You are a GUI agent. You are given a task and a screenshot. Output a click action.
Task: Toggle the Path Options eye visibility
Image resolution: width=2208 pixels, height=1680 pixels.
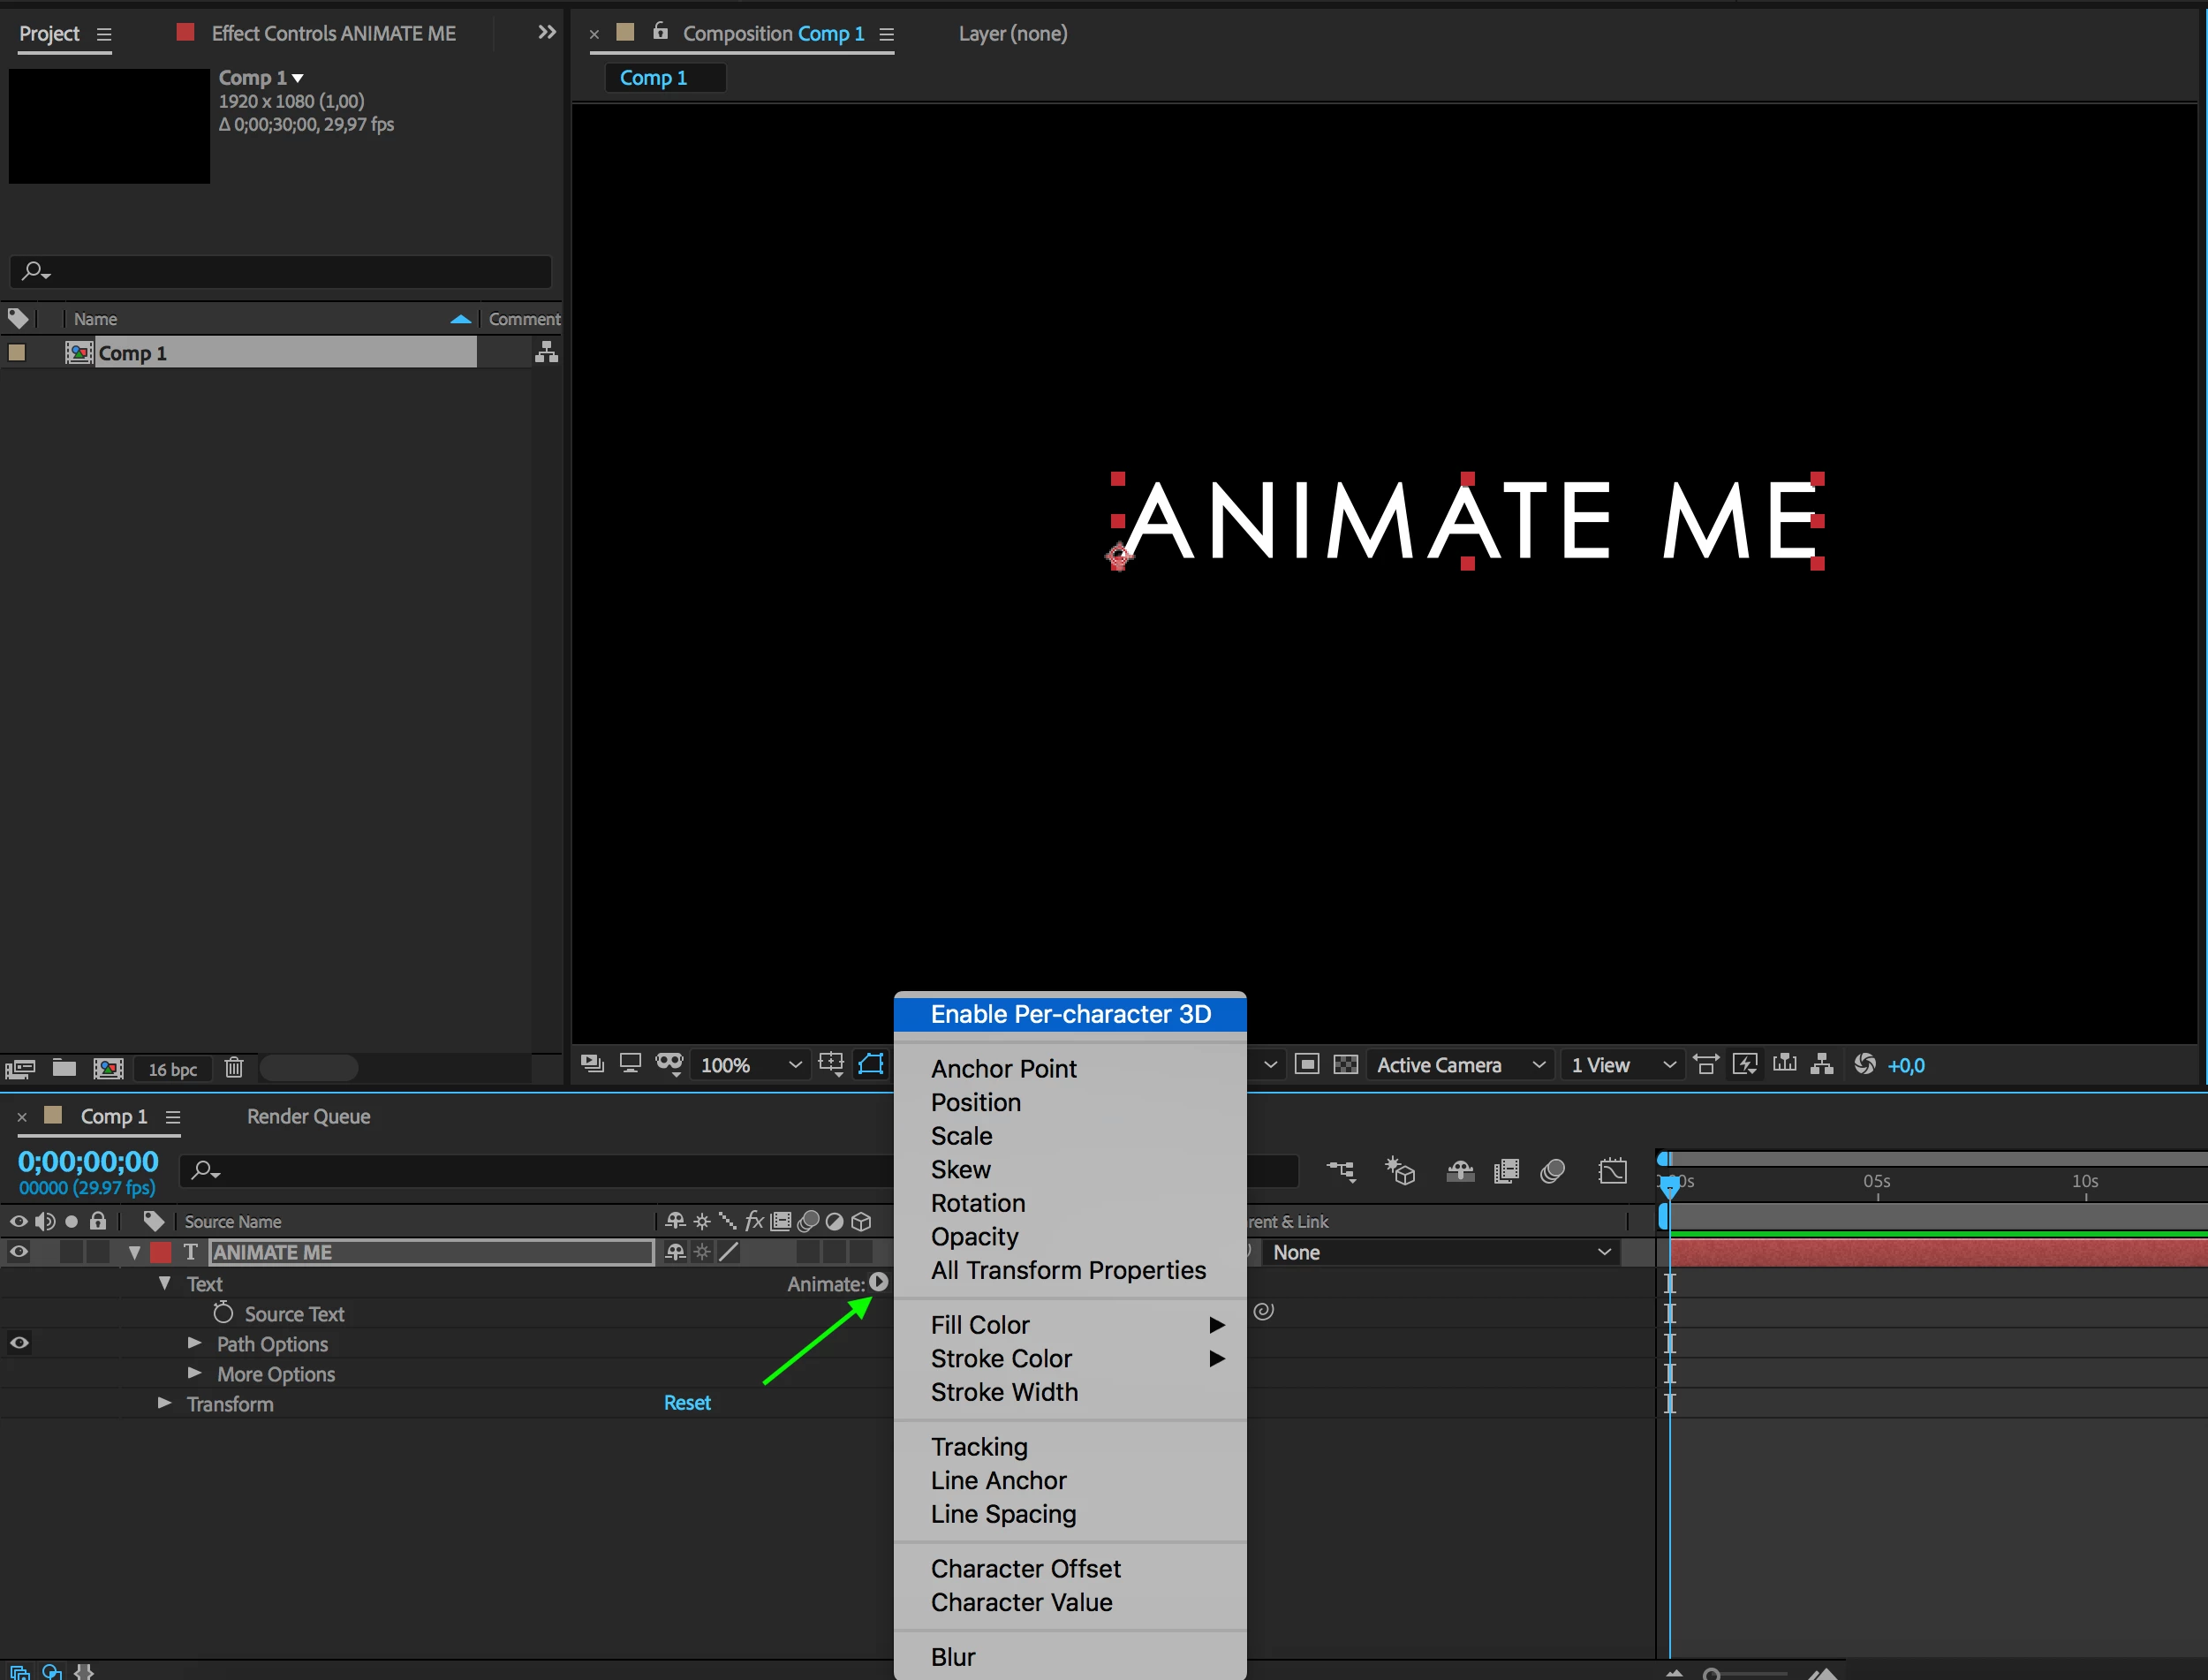pyautogui.click(x=19, y=1343)
